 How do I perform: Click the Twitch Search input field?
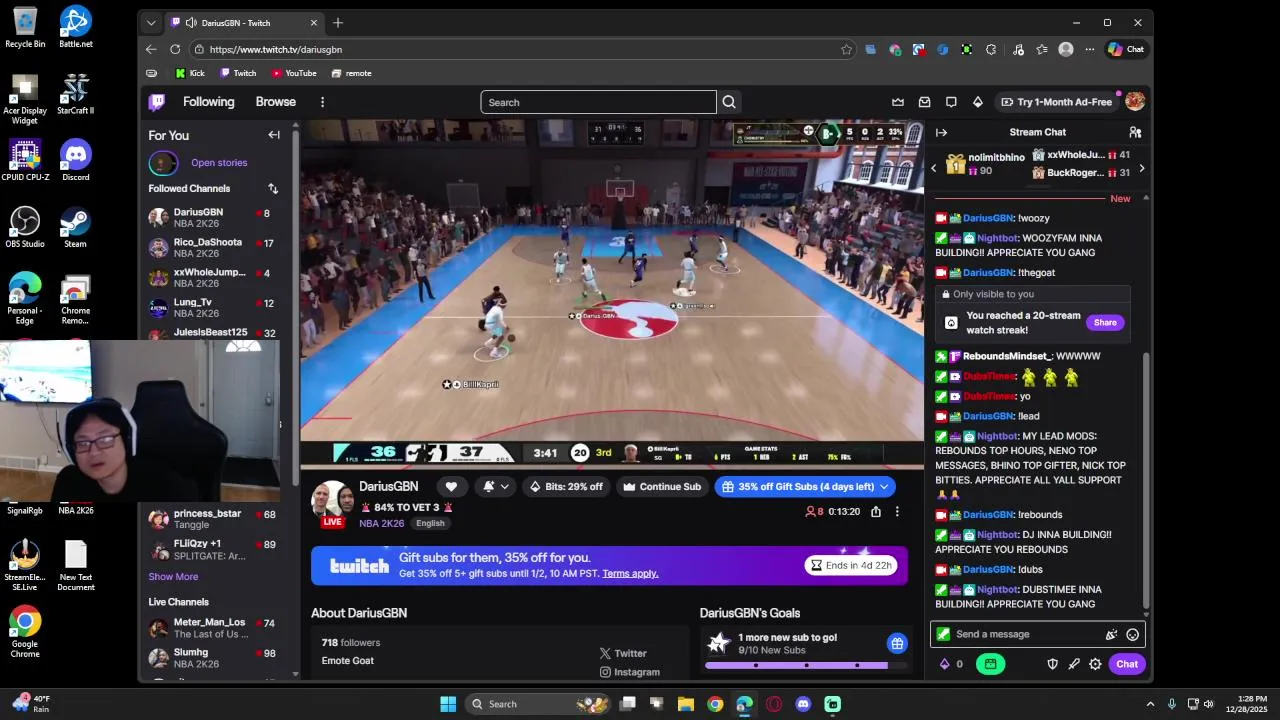click(x=598, y=102)
